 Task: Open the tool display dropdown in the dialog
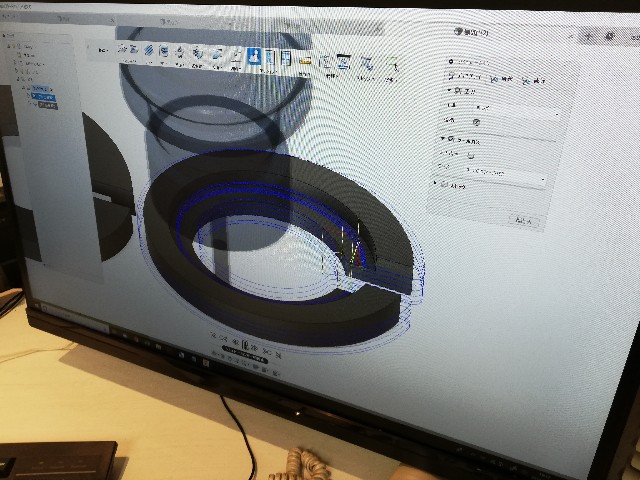(x=518, y=109)
